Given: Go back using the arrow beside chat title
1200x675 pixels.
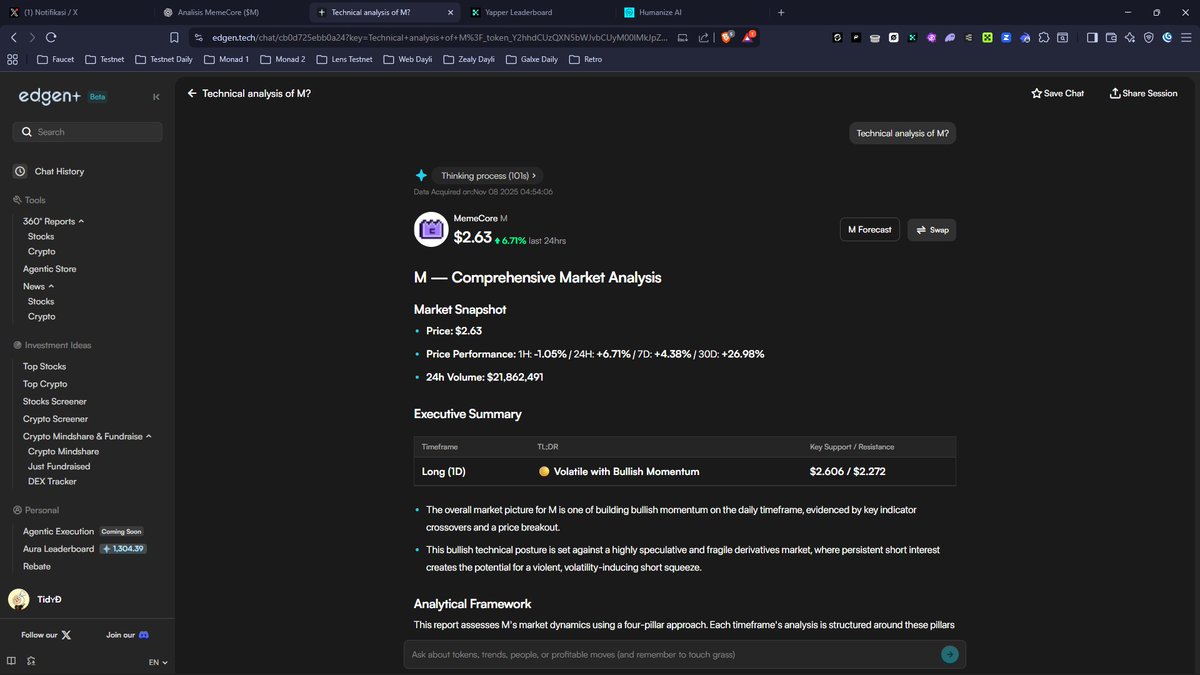Looking at the screenshot, I should [x=192, y=93].
